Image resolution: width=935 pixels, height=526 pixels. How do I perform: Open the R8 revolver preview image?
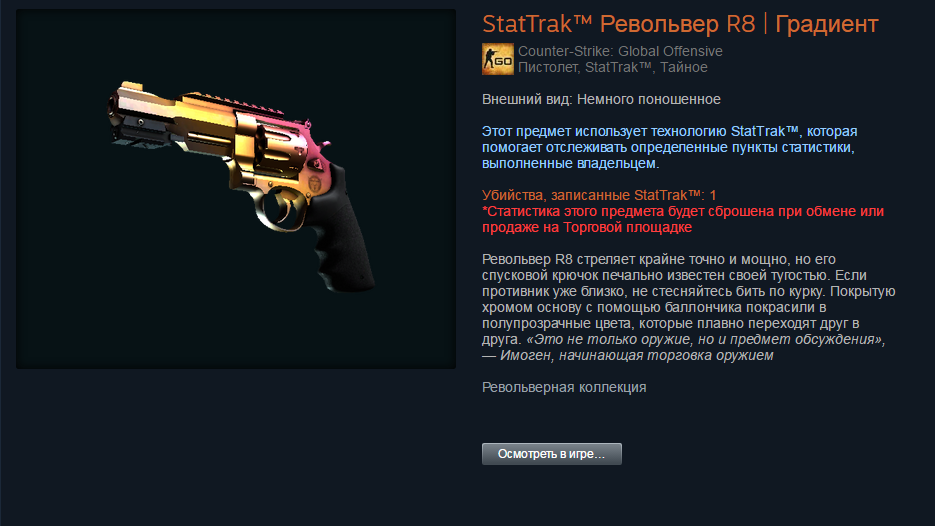click(x=236, y=188)
